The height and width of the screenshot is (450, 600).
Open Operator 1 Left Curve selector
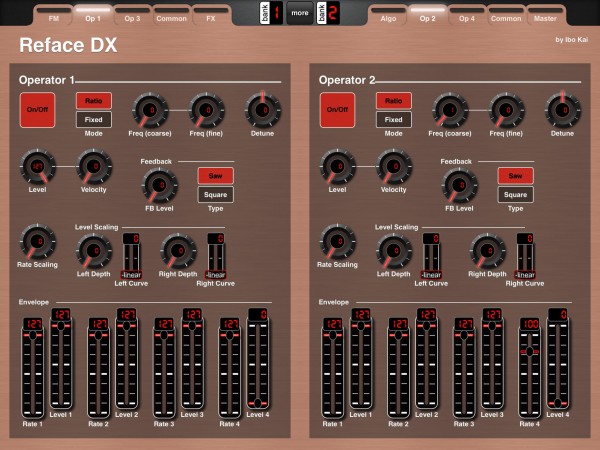click(131, 256)
